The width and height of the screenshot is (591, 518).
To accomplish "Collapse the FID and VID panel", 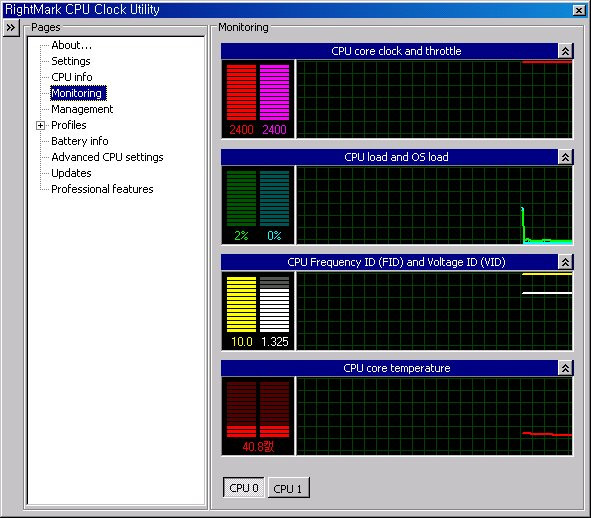I will tap(565, 262).
